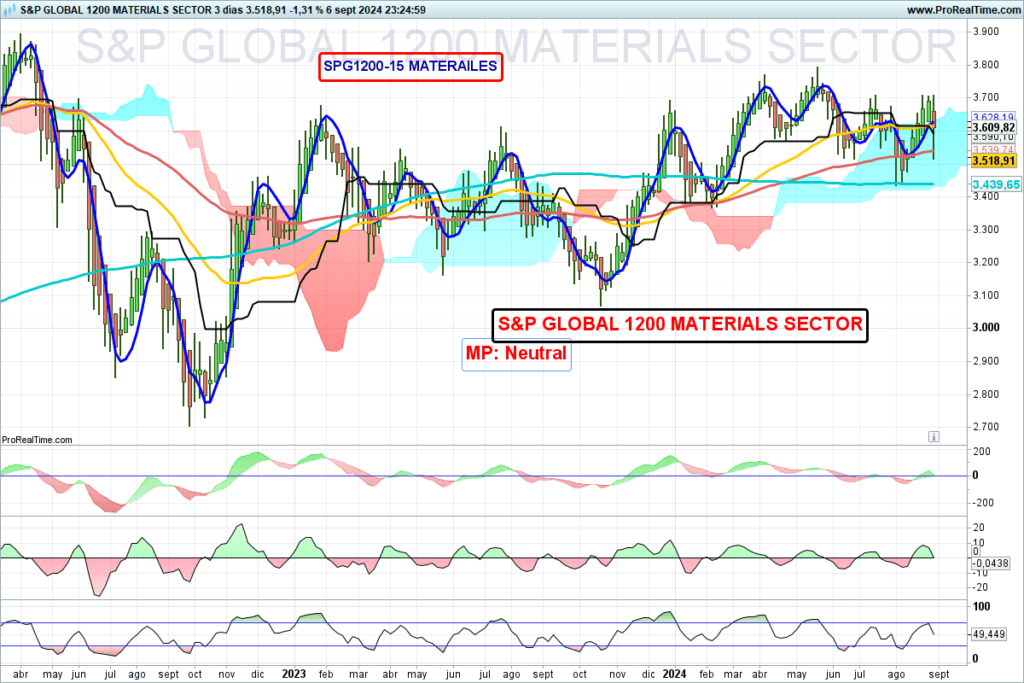Click the 100 label on the oscillator axis
Screen dimensions: 1024x683
point(982,607)
